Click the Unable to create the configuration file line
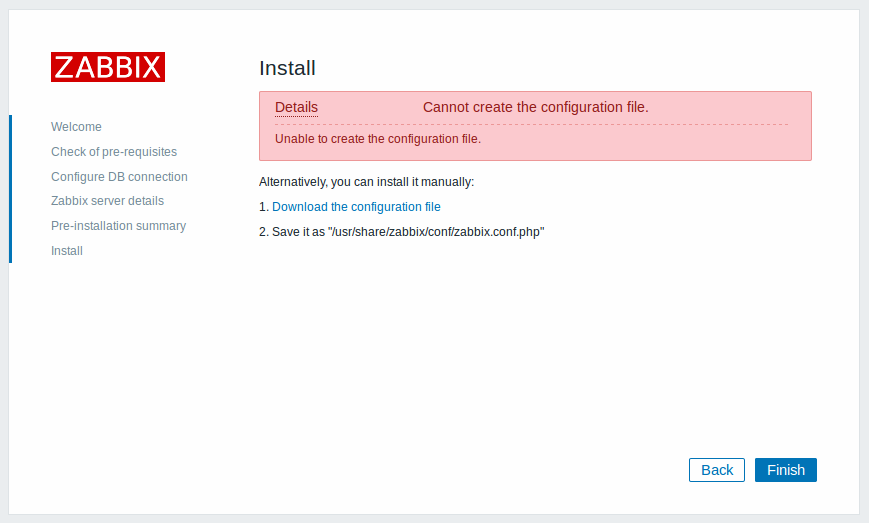This screenshot has height=523, width=869. tap(378, 139)
